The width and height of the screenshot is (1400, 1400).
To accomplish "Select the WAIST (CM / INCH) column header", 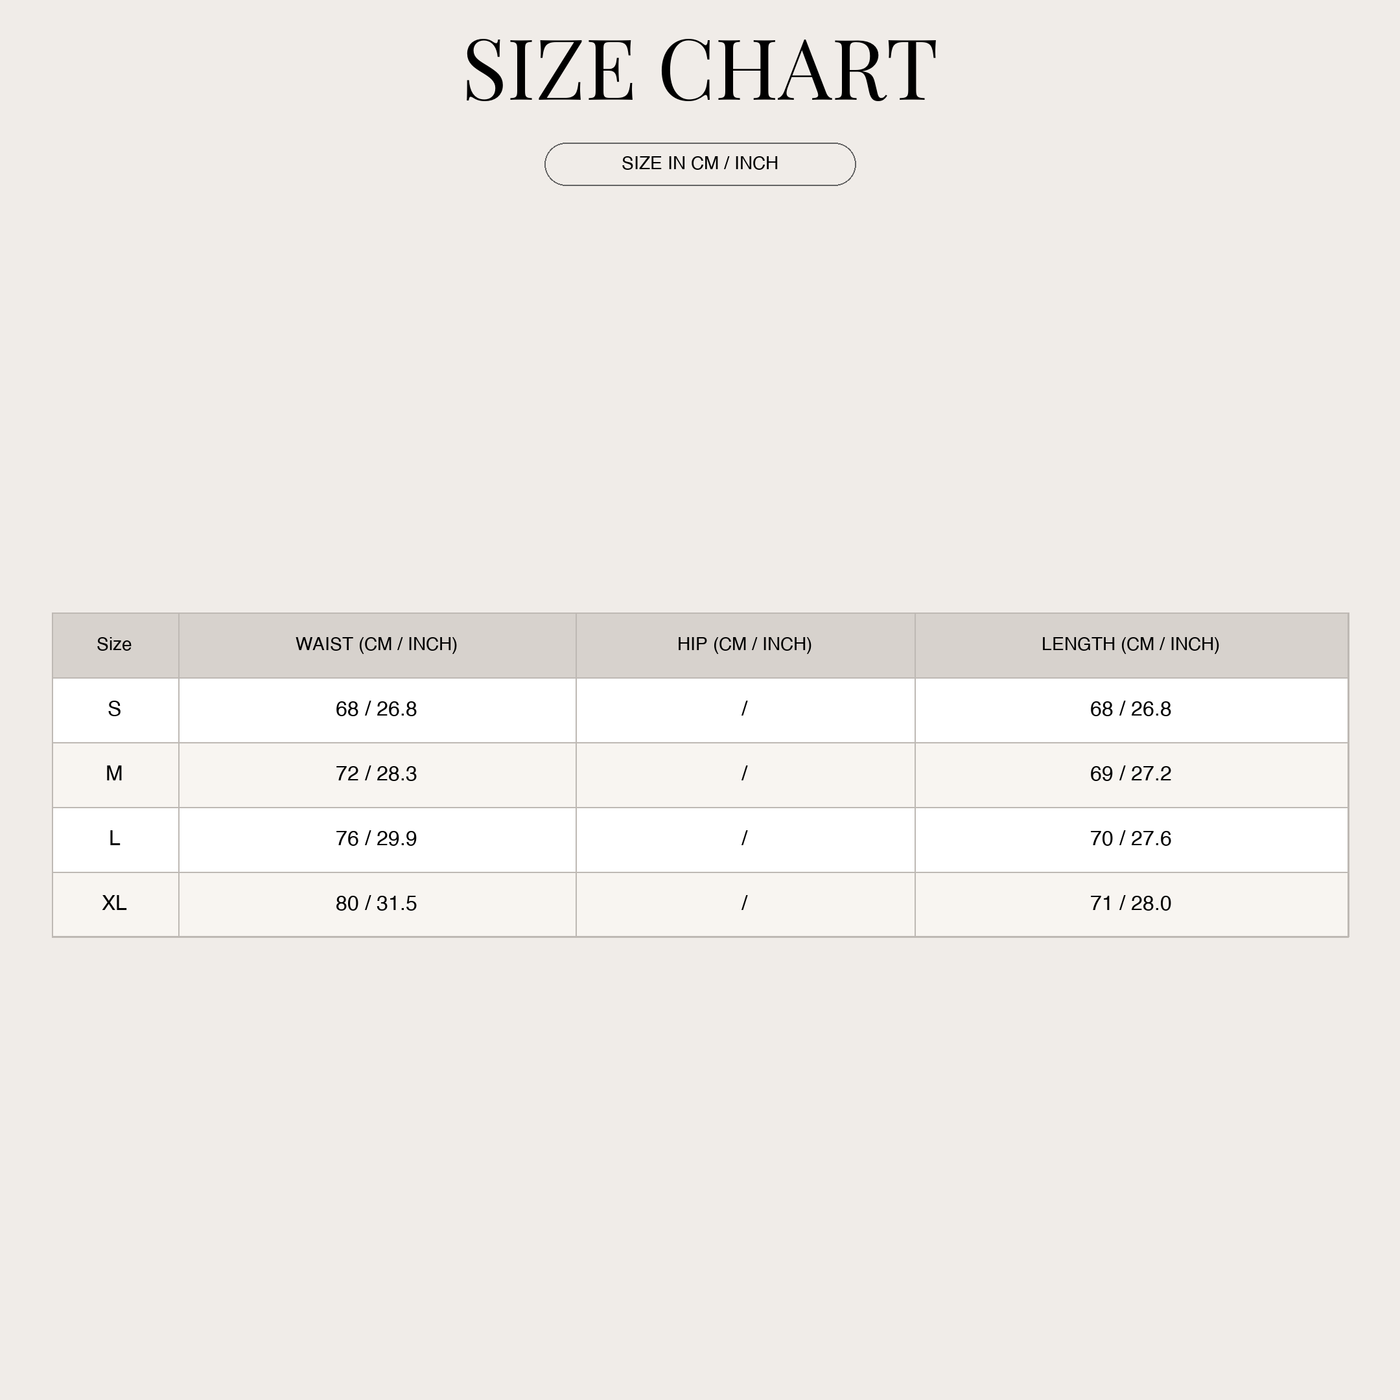I will tap(377, 645).
